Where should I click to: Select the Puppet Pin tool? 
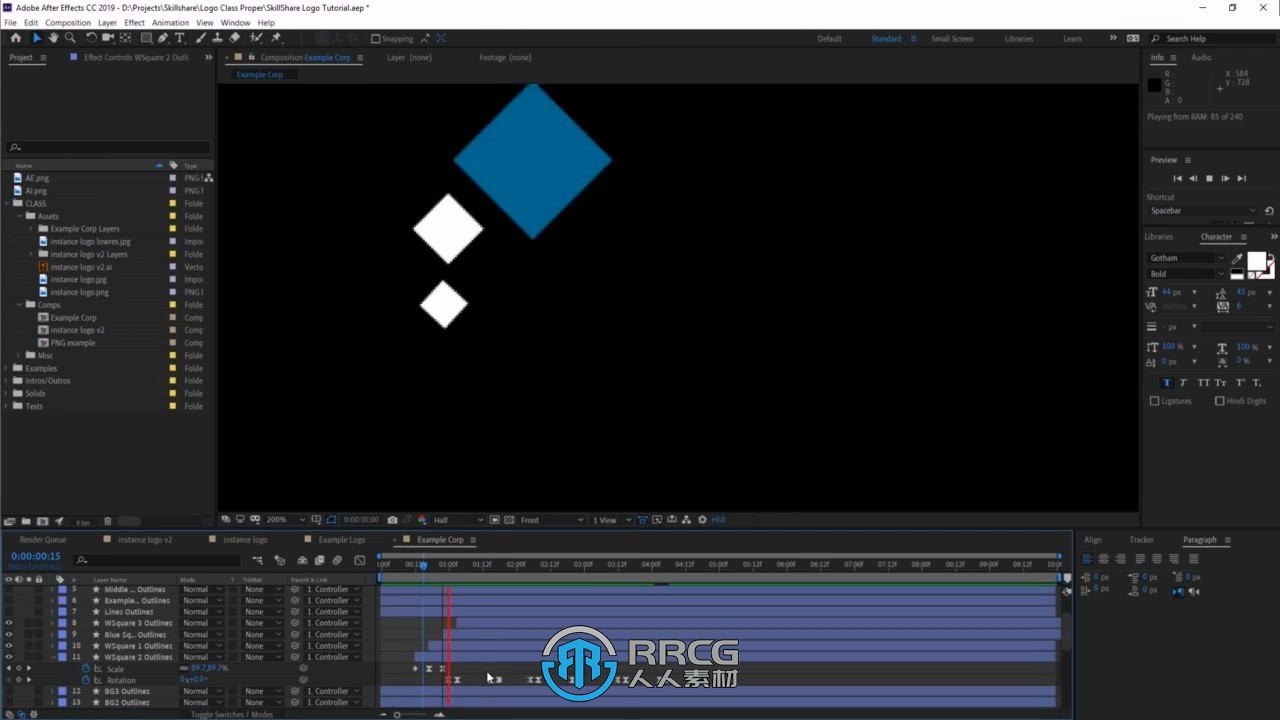coord(277,38)
